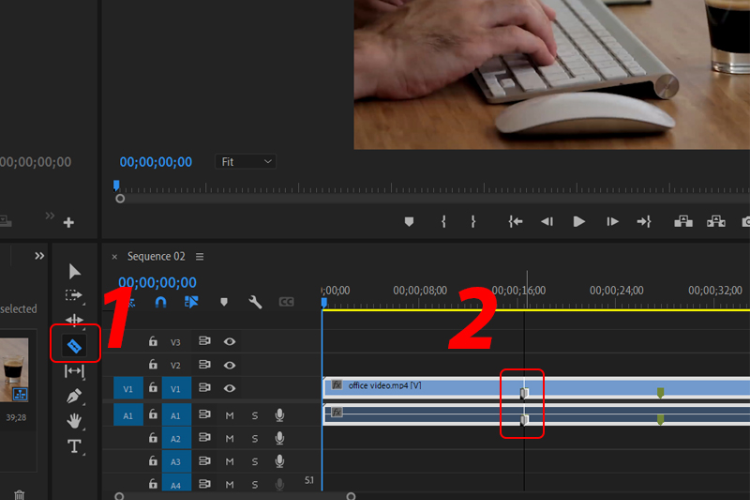Toggle Linked Selection in timeline
Image resolution: width=750 pixels, height=500 pixels.
click(x=191, y=302)
